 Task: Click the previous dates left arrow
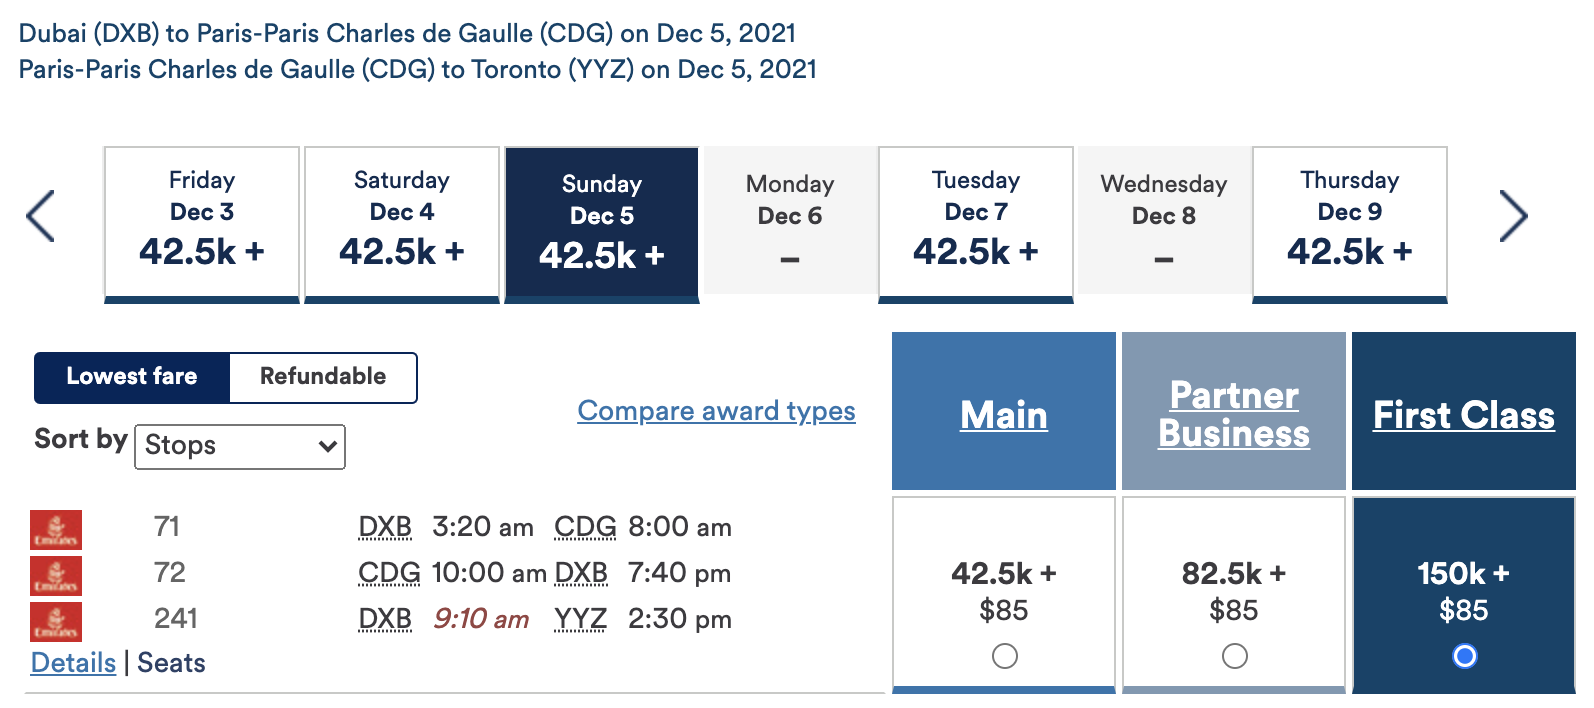pyautogui.click(x=40, y=216)
